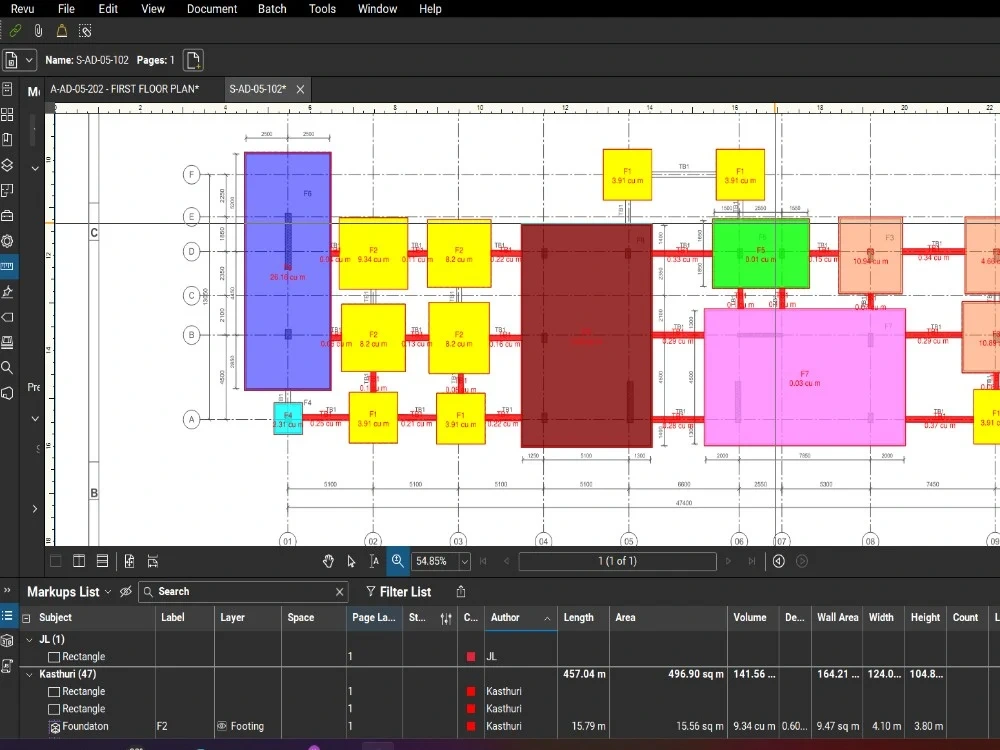Click the Author column sort arrow
Image resolution: width=1000 pixels, height=750 pixels.
pyautogui.click(x=547, y=618)
